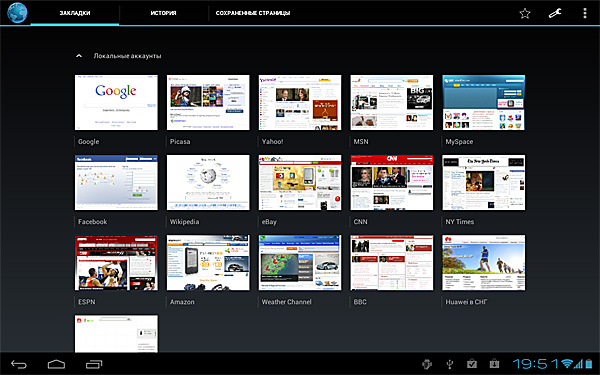Launch the Weather Channel bookmark
This screenshot has width=600, height=375.
[300, 262]
